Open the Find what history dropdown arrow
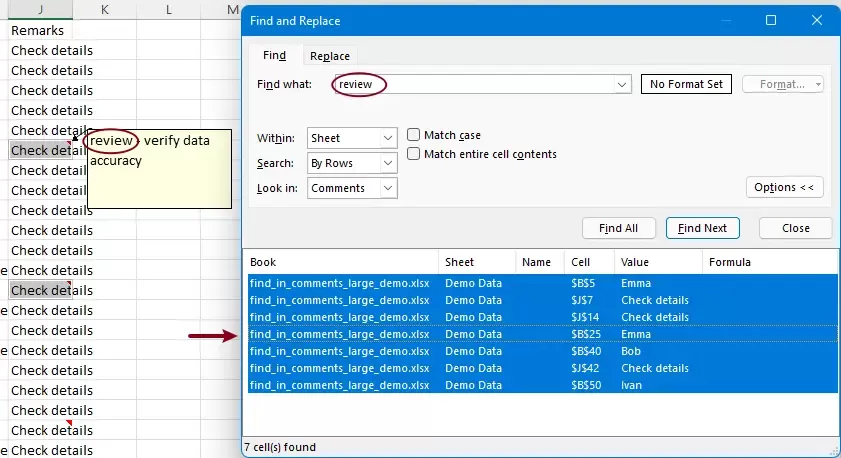 [622, 84]
